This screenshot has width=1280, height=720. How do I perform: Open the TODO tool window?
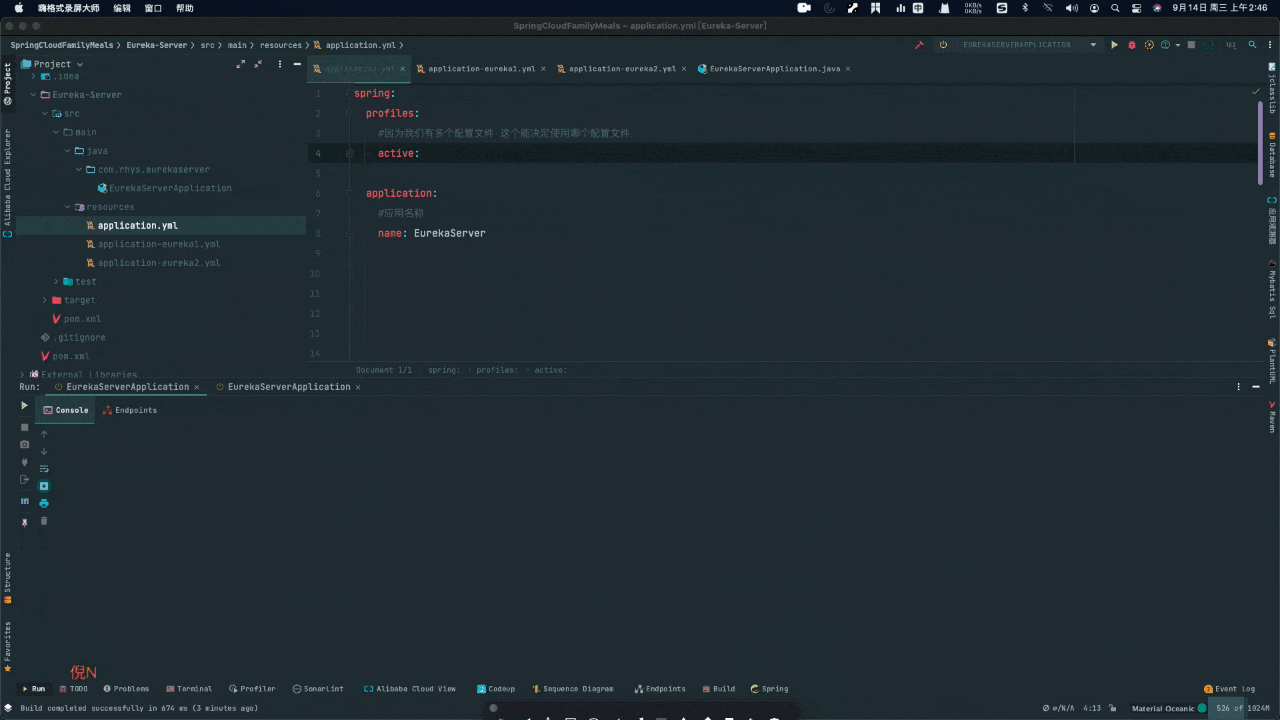[x=73, y=689]
